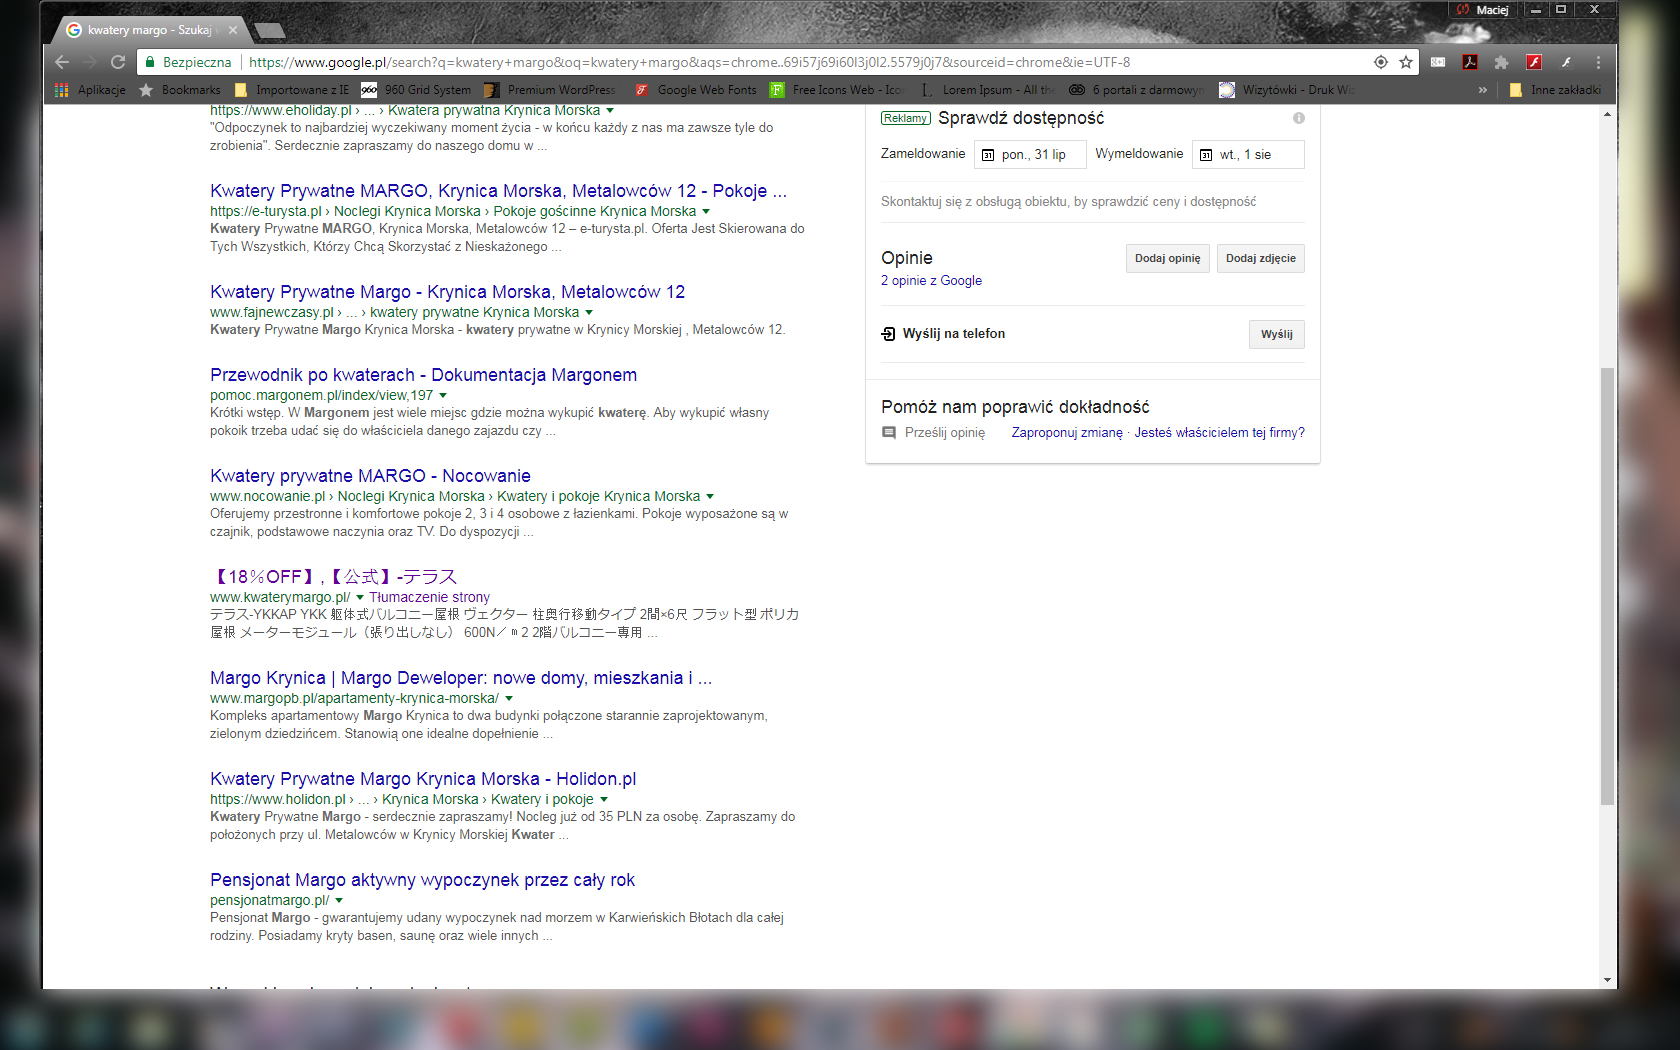Go back to previous page
The image size is (1680, 1050).
pos(62,62)
